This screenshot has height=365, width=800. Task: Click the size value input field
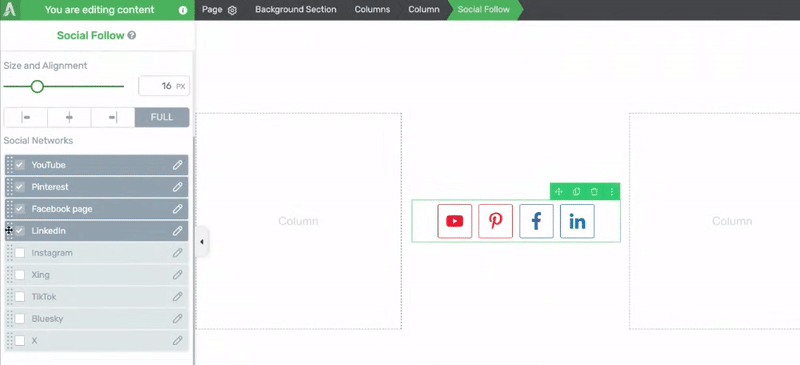coord(164,86)
